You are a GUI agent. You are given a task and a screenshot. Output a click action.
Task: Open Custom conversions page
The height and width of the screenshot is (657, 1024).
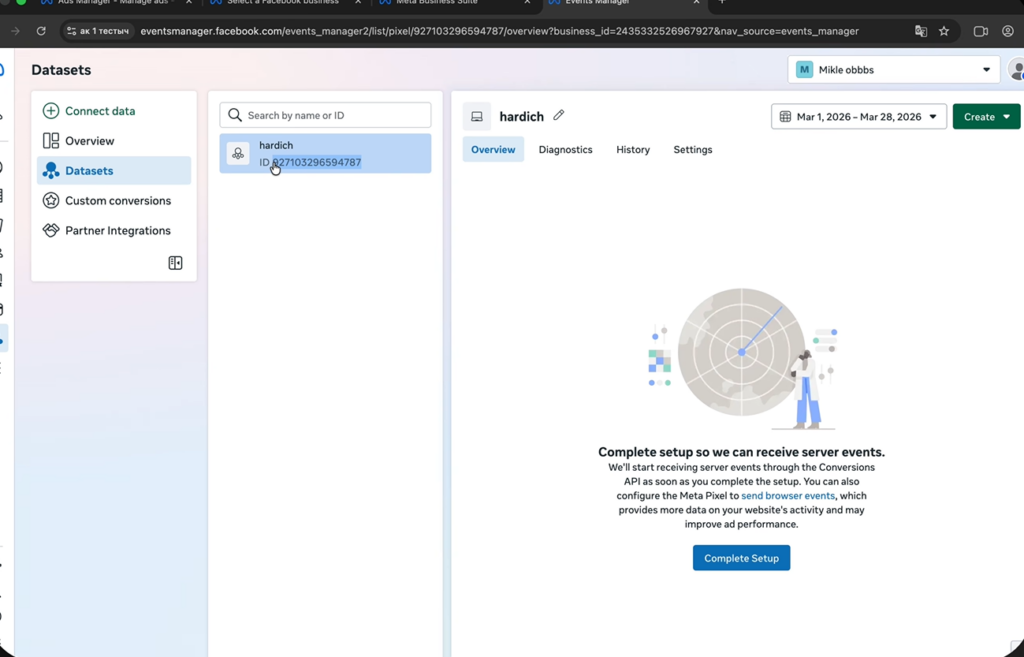tap(114, 200)
